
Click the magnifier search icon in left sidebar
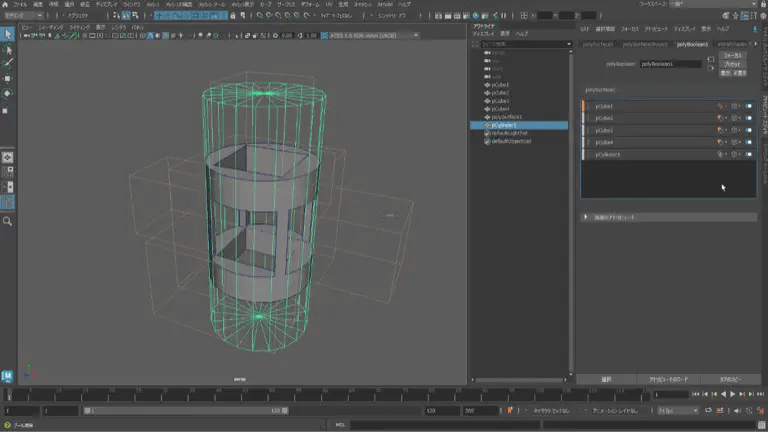coord(7,221)
